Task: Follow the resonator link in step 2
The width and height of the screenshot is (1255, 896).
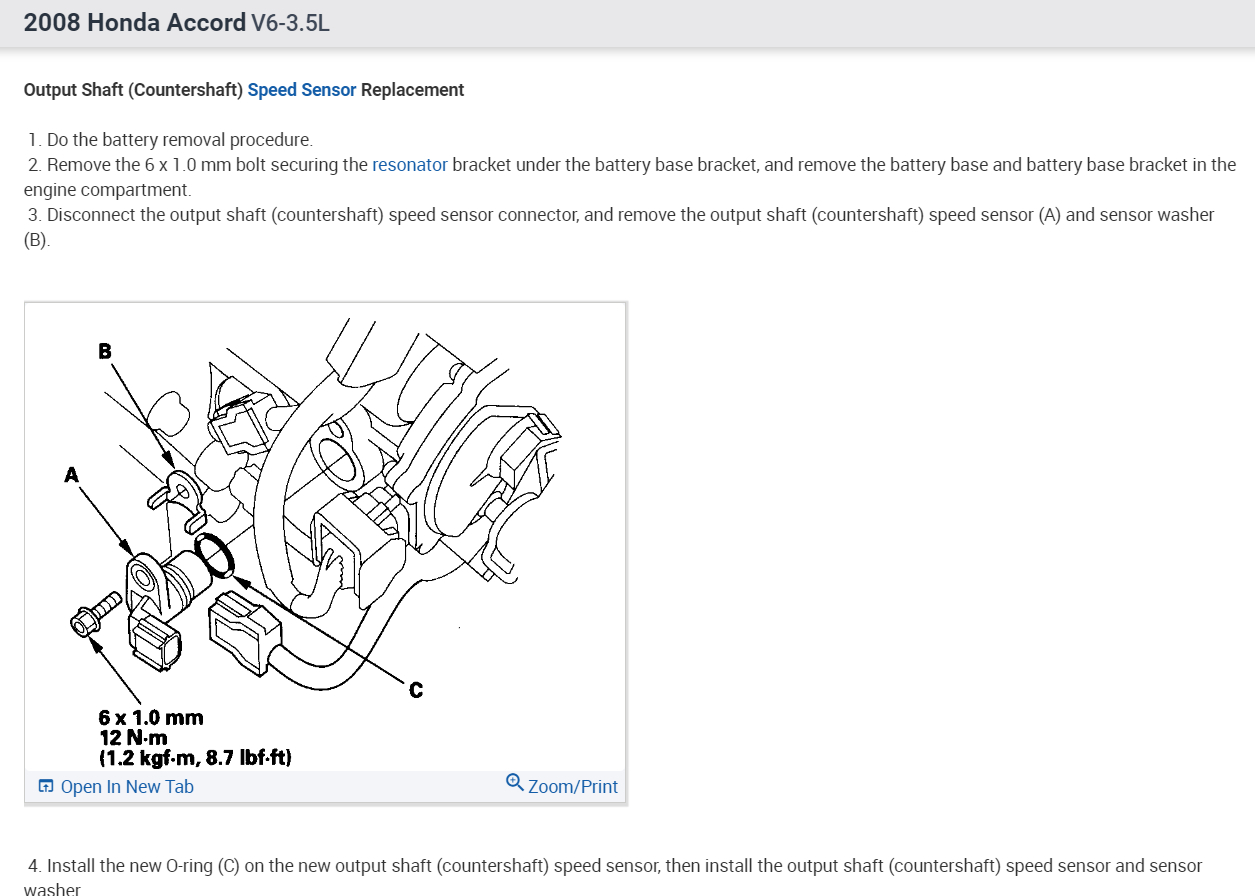Action: click(x=410, y=165)
